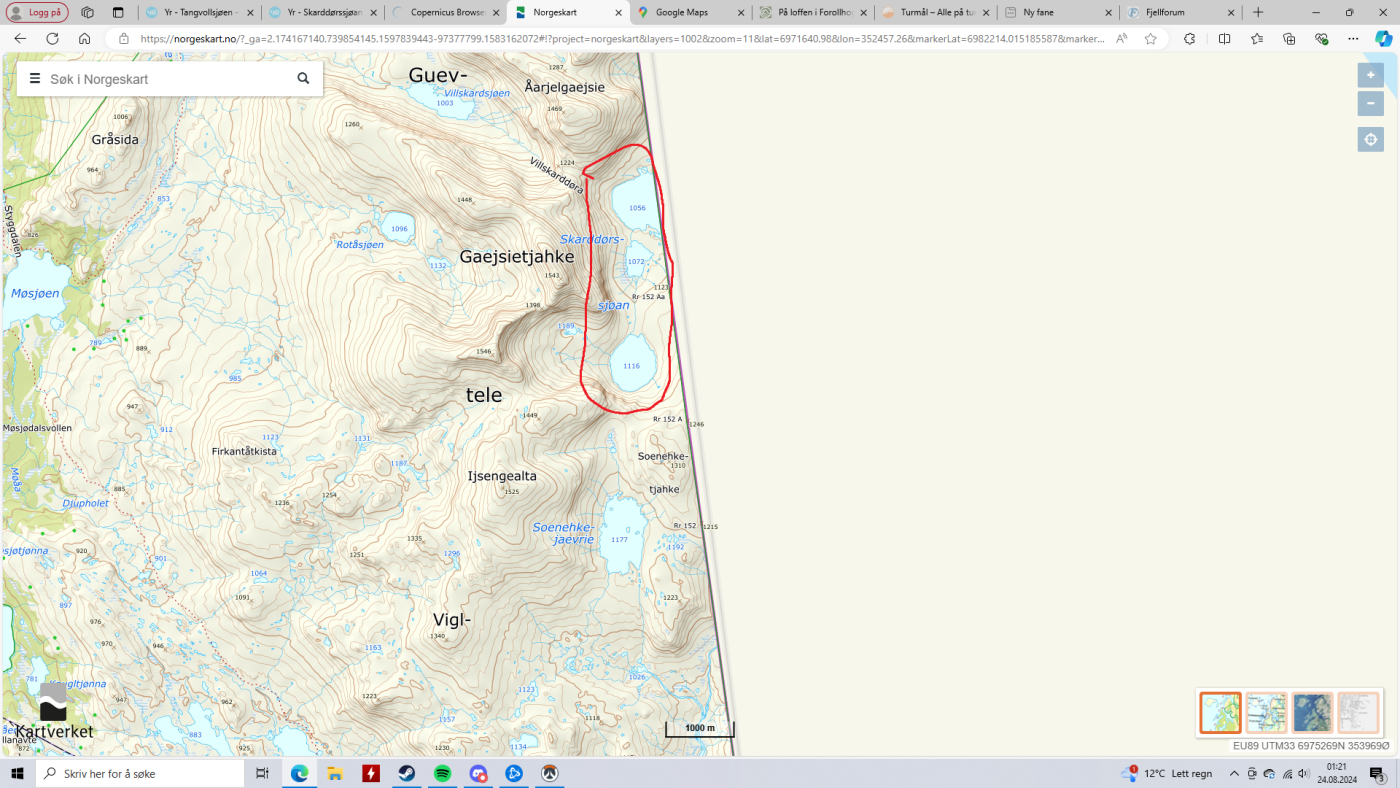1400x788 pixels.
Task: Choose the second nautical-style base map thumbnail
Action: (x=1266, y=713)
